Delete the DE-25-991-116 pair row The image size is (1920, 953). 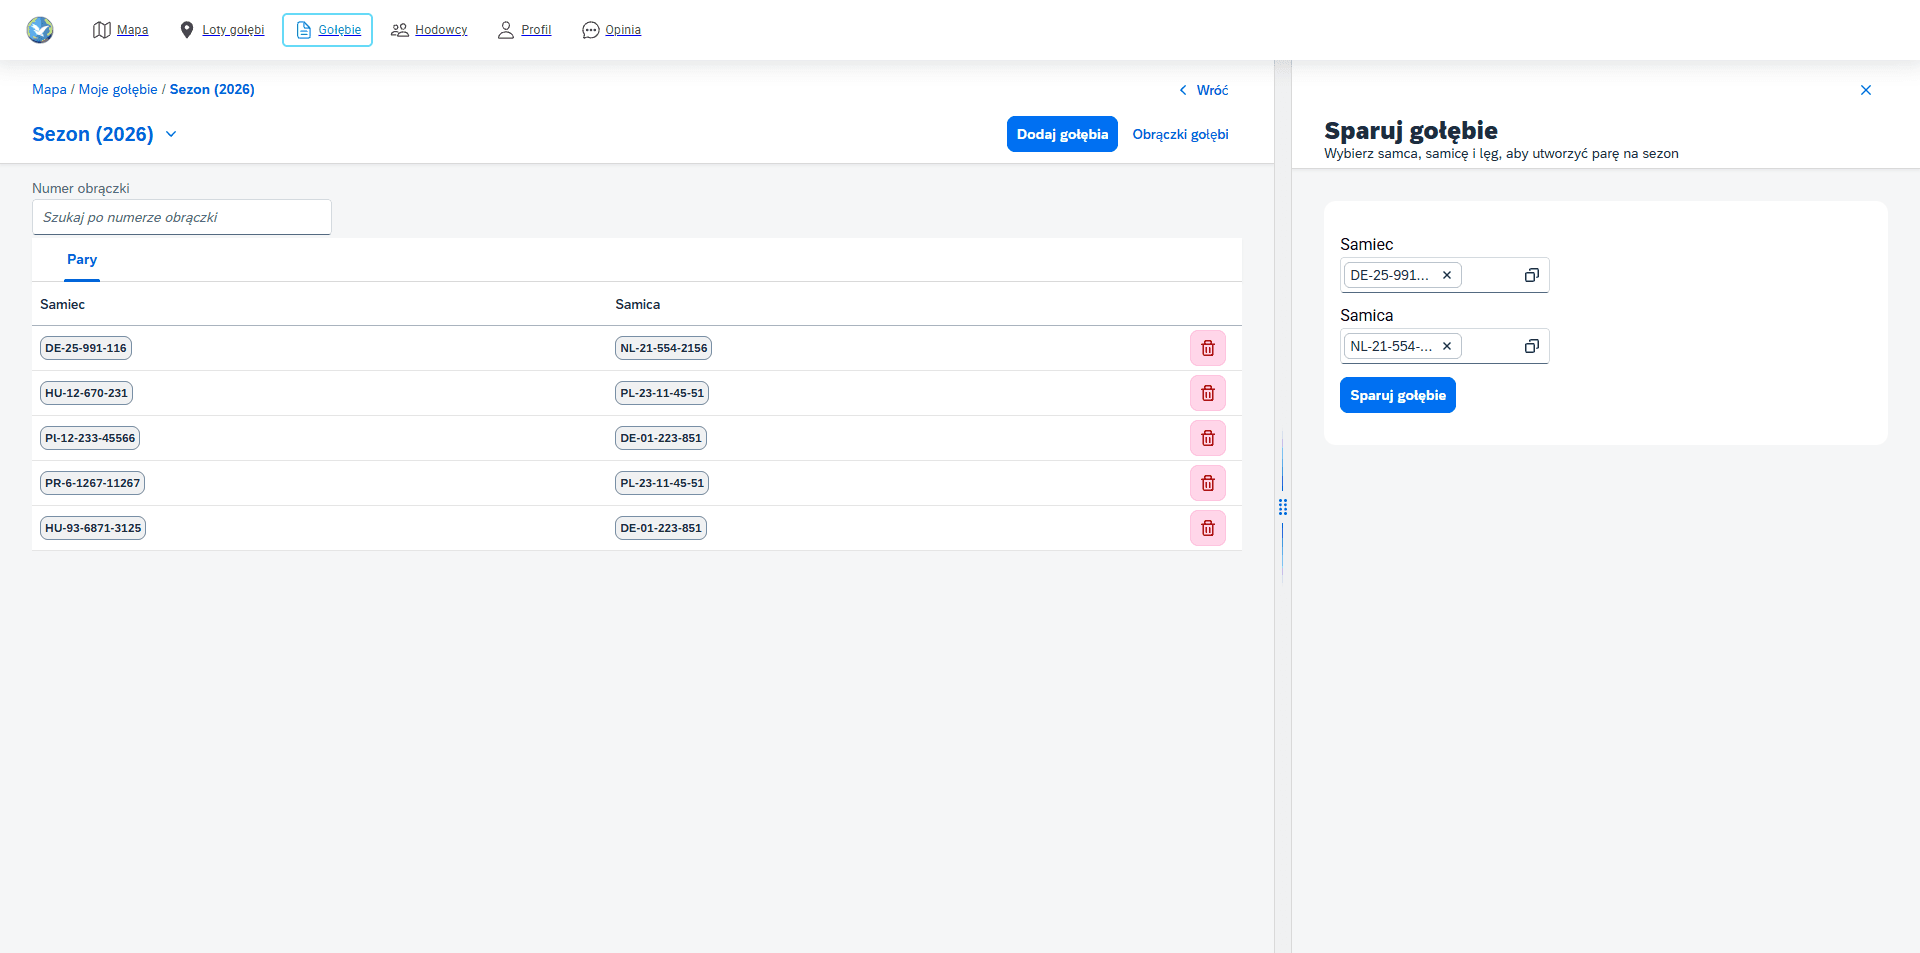point(1207,348)
